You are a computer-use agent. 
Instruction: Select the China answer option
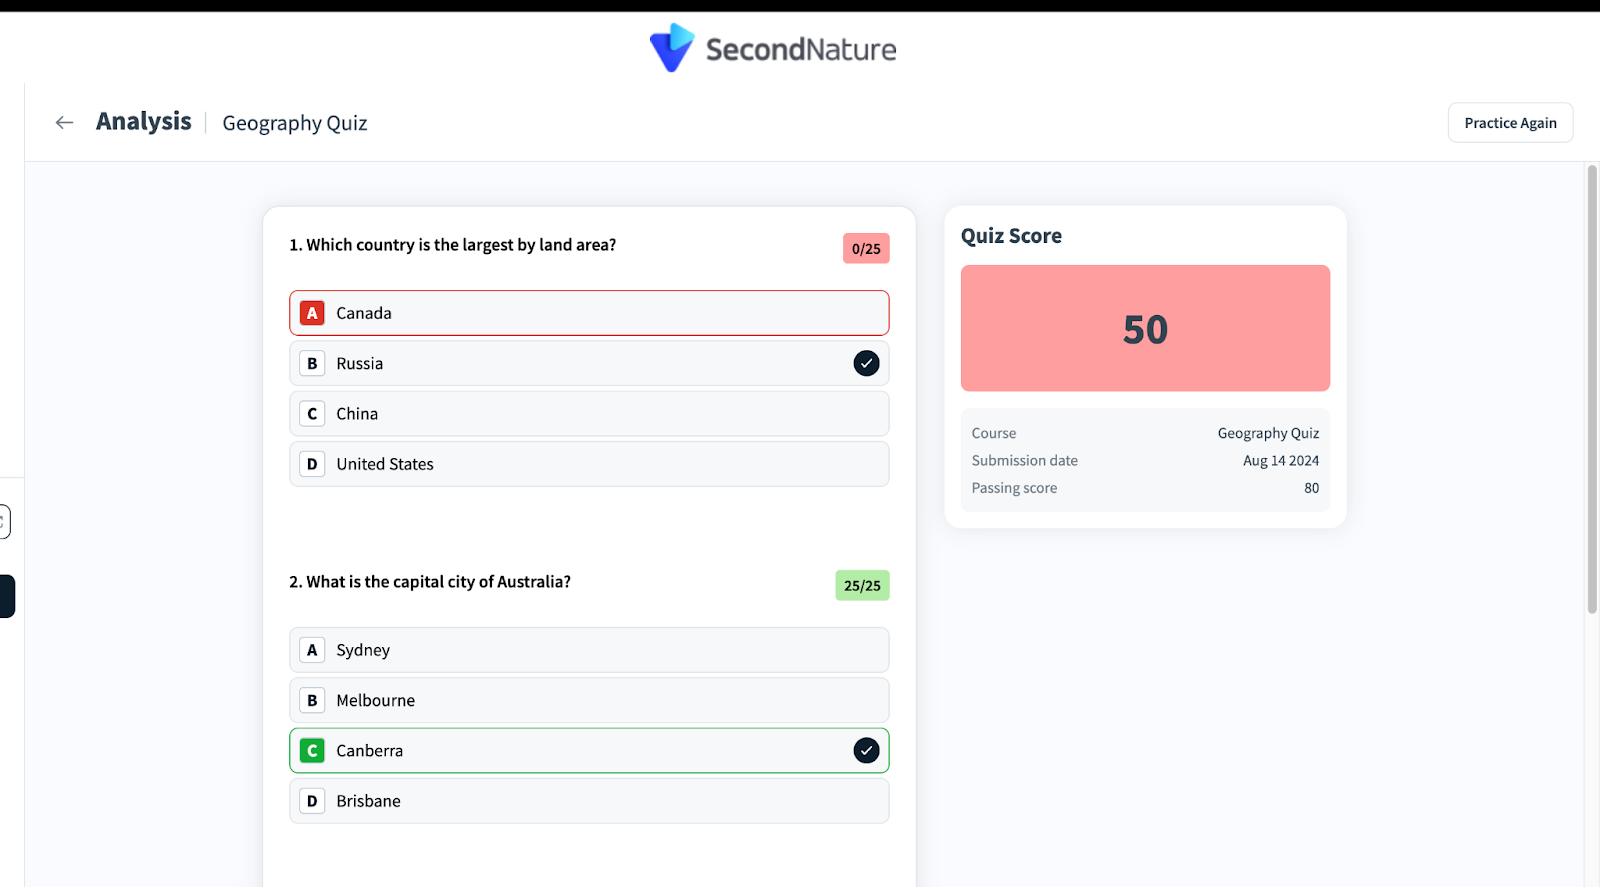[x=588, y=414]
